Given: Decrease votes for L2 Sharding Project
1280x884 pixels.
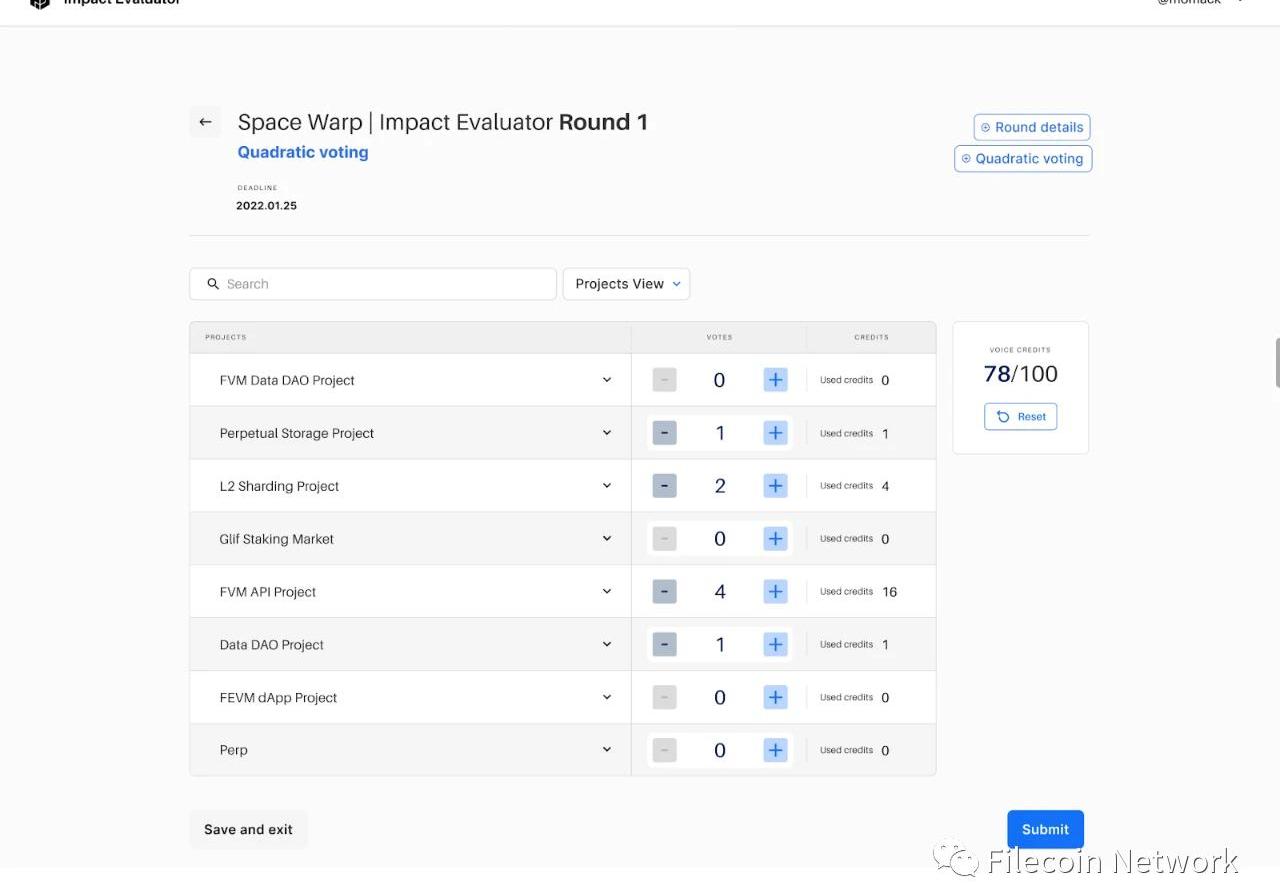Looking at the screenshot, I should click(x=664, y=486).
